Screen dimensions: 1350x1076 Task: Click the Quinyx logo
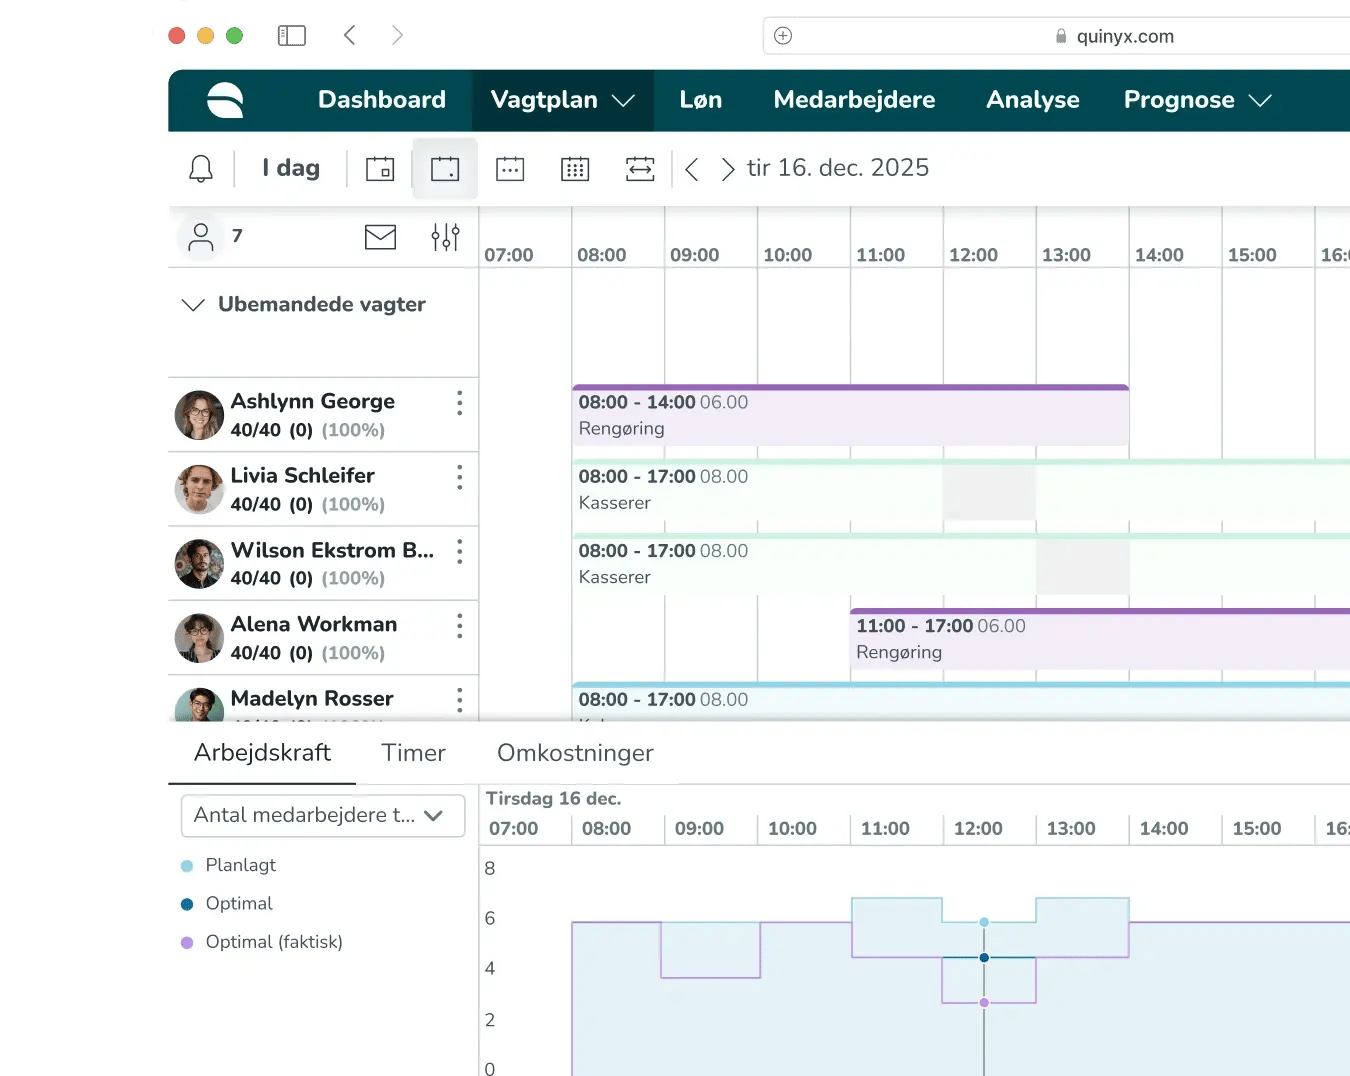225,100
